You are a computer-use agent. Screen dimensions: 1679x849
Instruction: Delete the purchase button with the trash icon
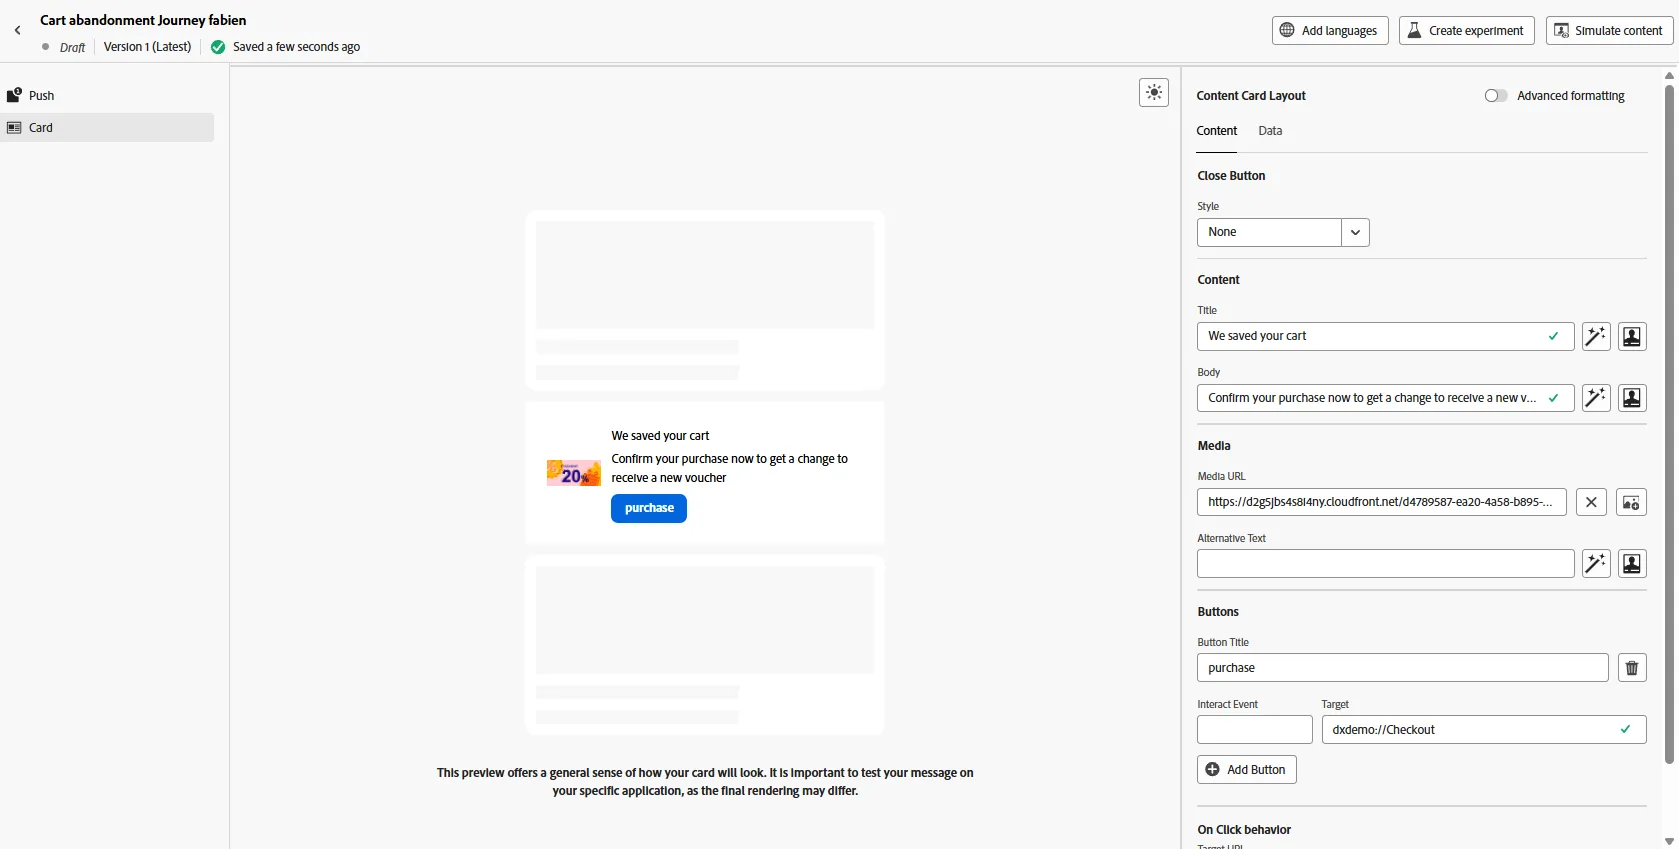click(x=1632, y=668)
